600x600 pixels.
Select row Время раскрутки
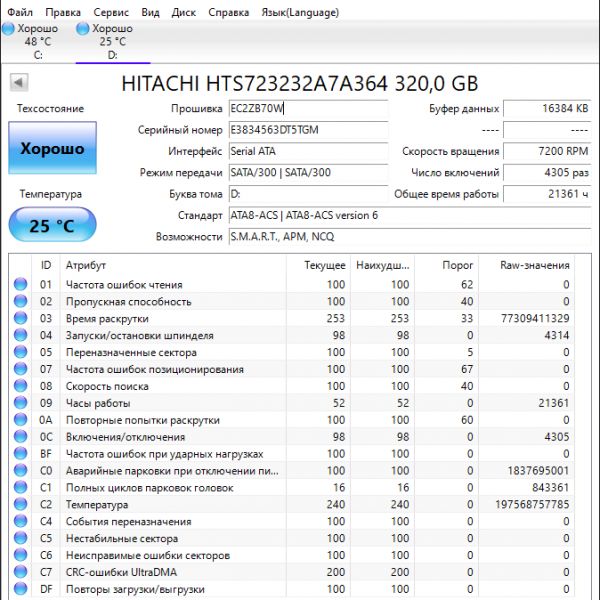point(292,318)
